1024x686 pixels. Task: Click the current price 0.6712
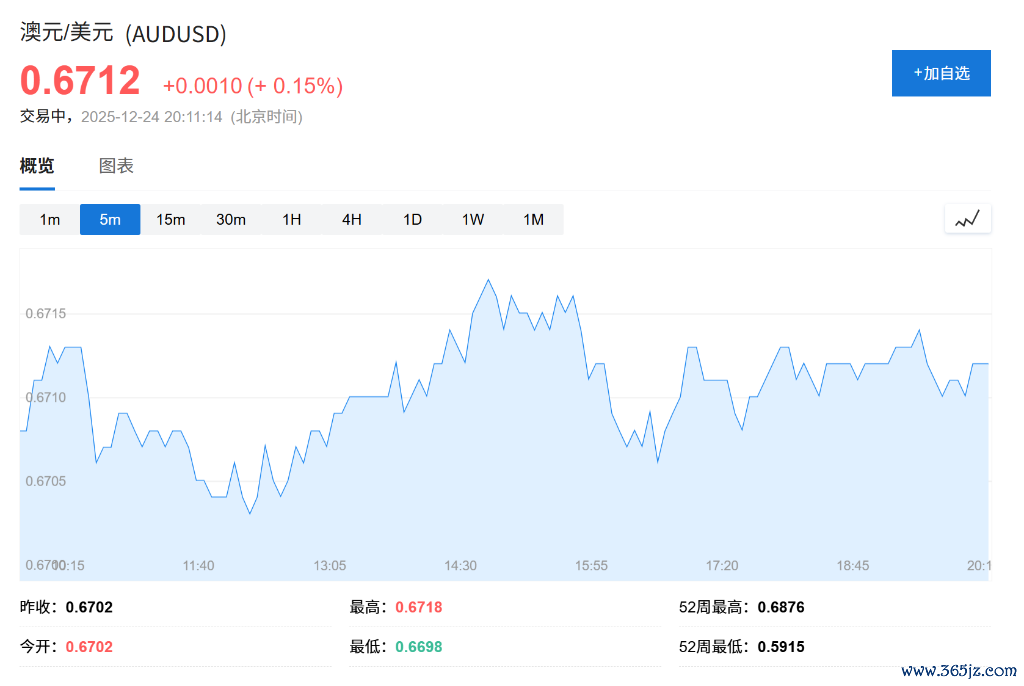(x=80, y=81)
